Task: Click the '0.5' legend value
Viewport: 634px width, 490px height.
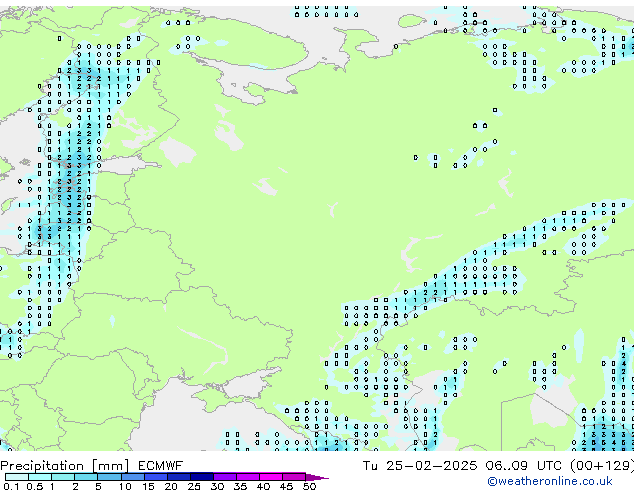Action: coord(35,486)
